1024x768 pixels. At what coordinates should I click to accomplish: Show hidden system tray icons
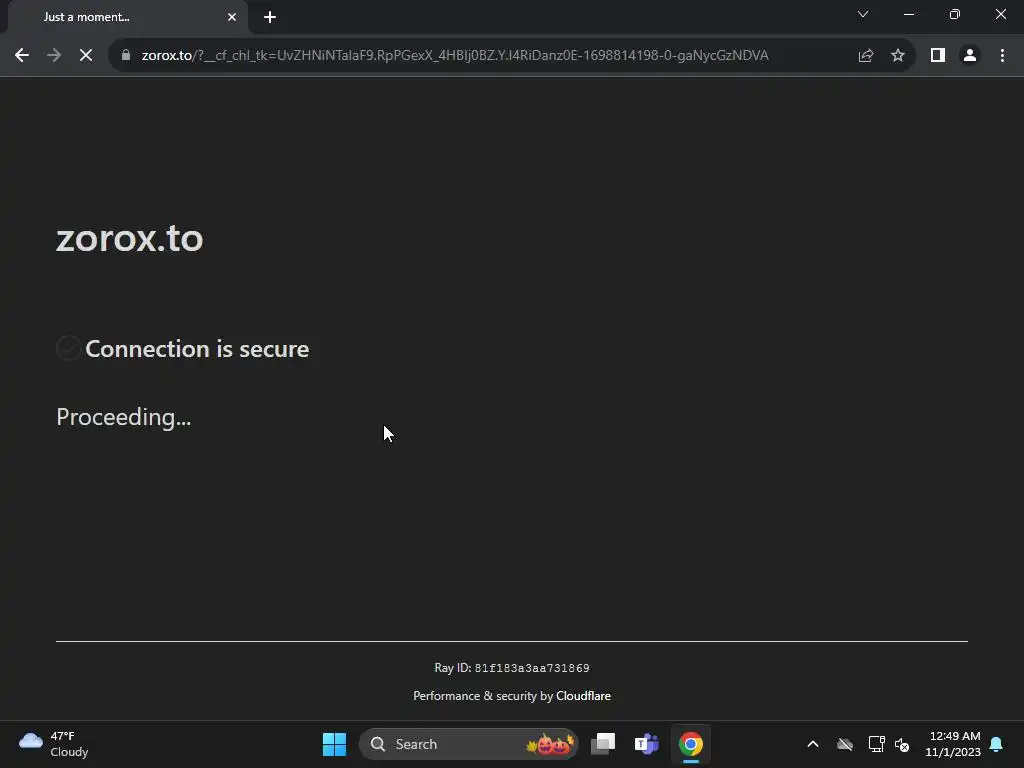click(813, 744)
